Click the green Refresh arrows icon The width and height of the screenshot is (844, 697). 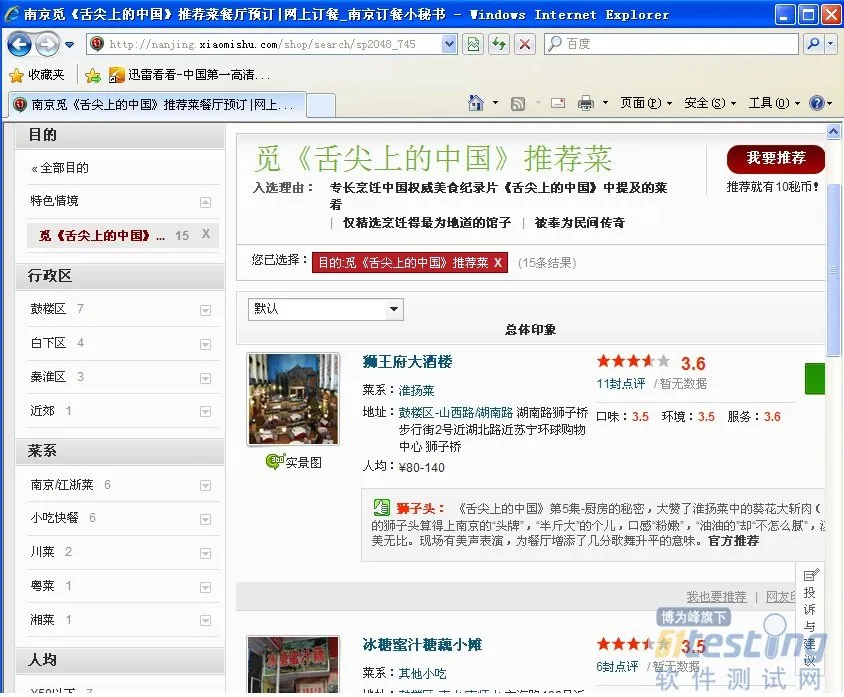[x=499, y=44]
